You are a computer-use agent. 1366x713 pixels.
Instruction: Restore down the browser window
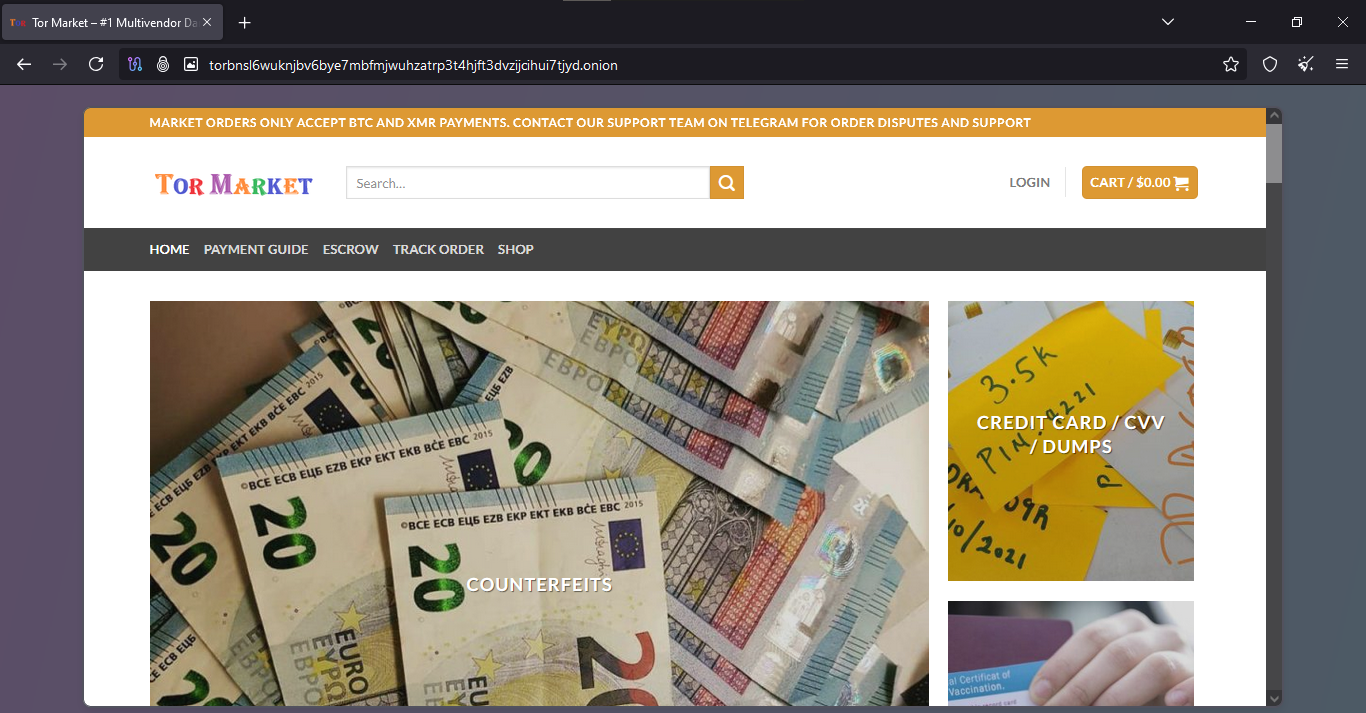click(1297, 22)
